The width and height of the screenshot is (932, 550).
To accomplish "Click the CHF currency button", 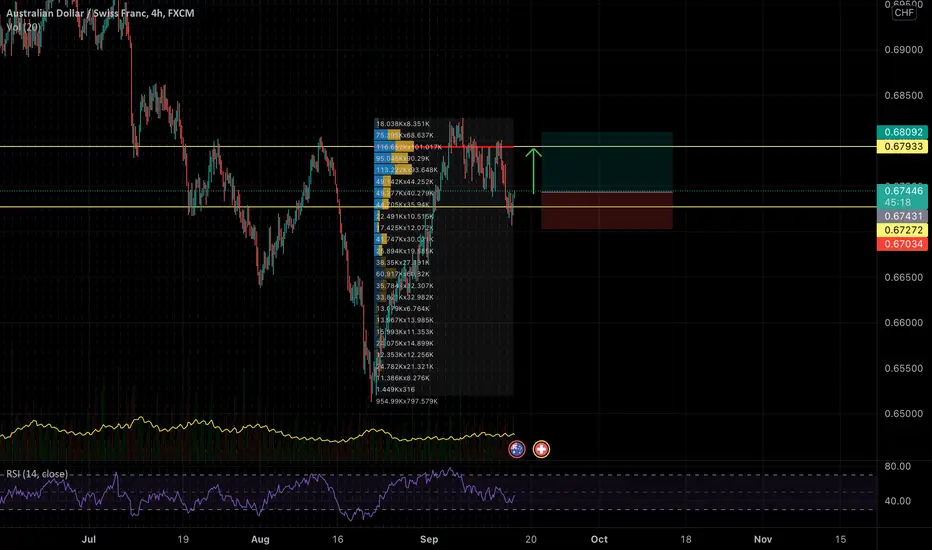I will pyautogui.click(x=904, y=12).
